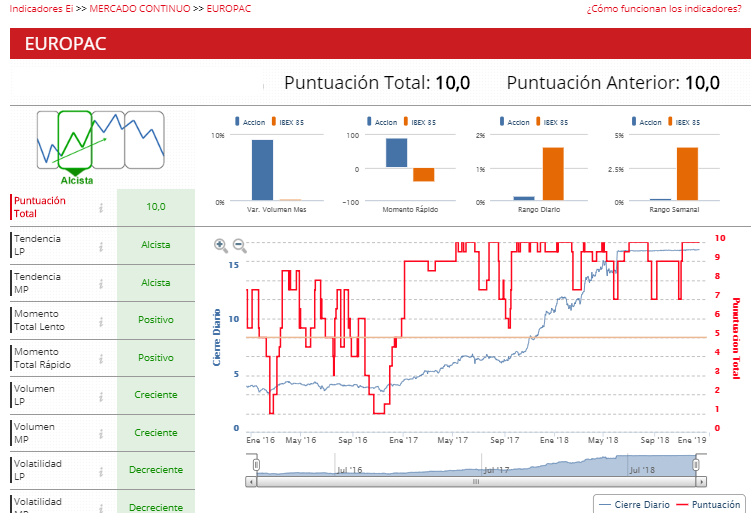Toggle Puntuación series in legend
Image resolution: width=753 pixels, height=513 pixels.
[708, 504]
